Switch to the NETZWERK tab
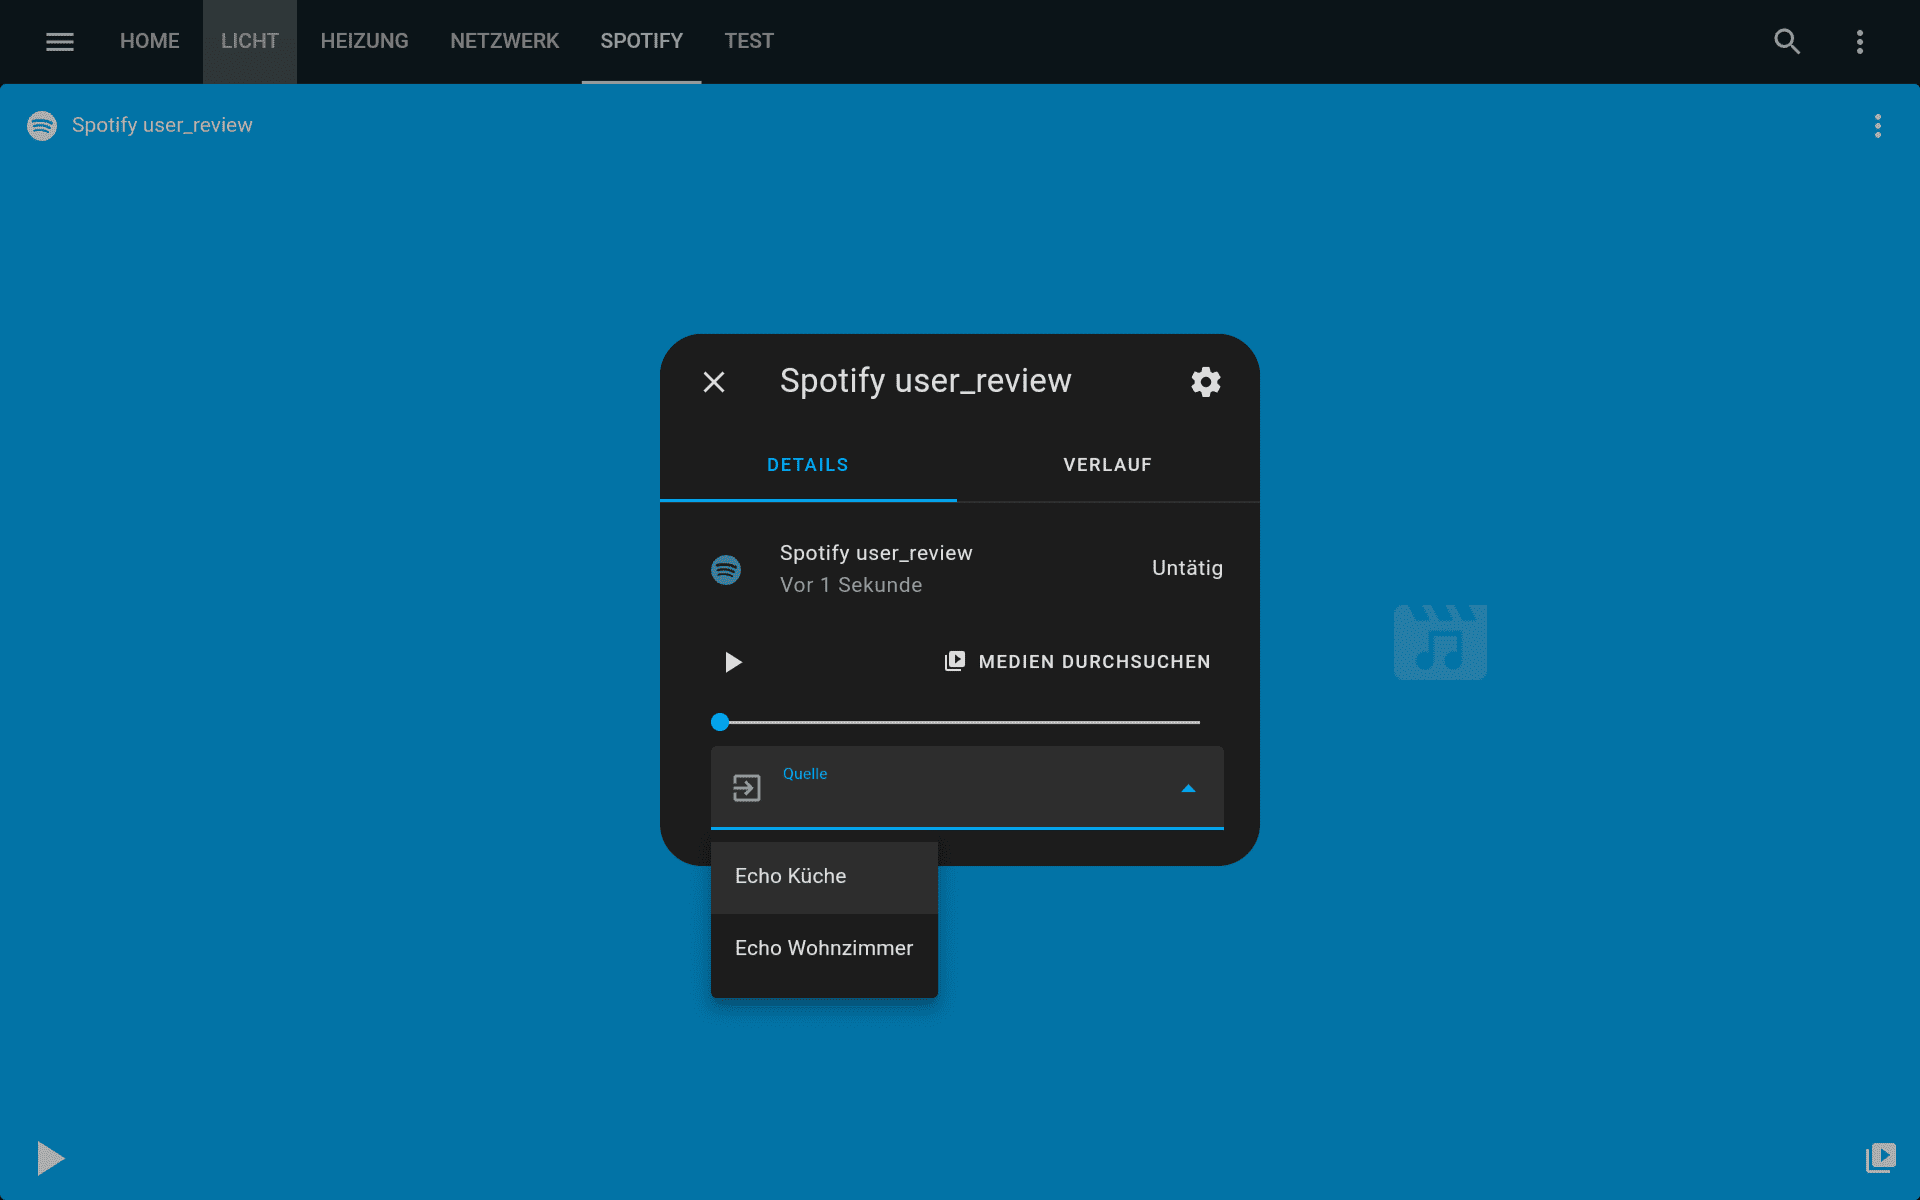The image size is (1920, 1200). click(x=504, y=41)
